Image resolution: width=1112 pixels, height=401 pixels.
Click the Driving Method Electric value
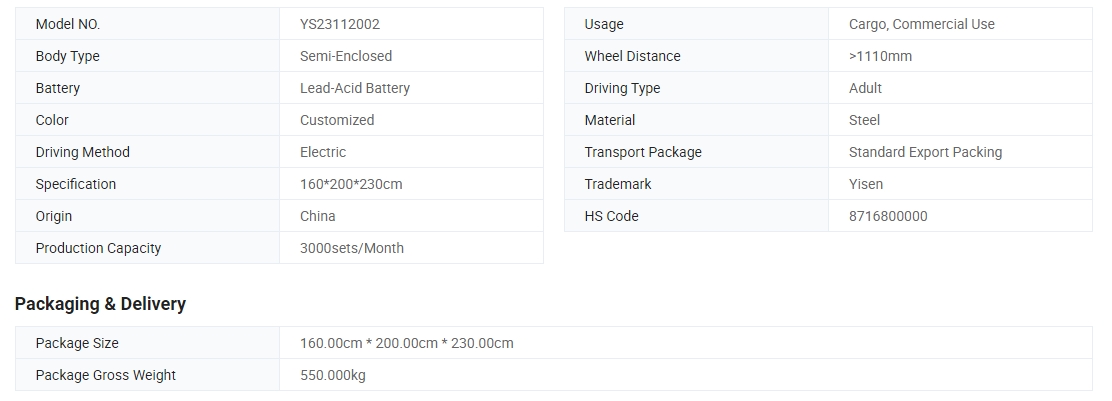(323, 152)
